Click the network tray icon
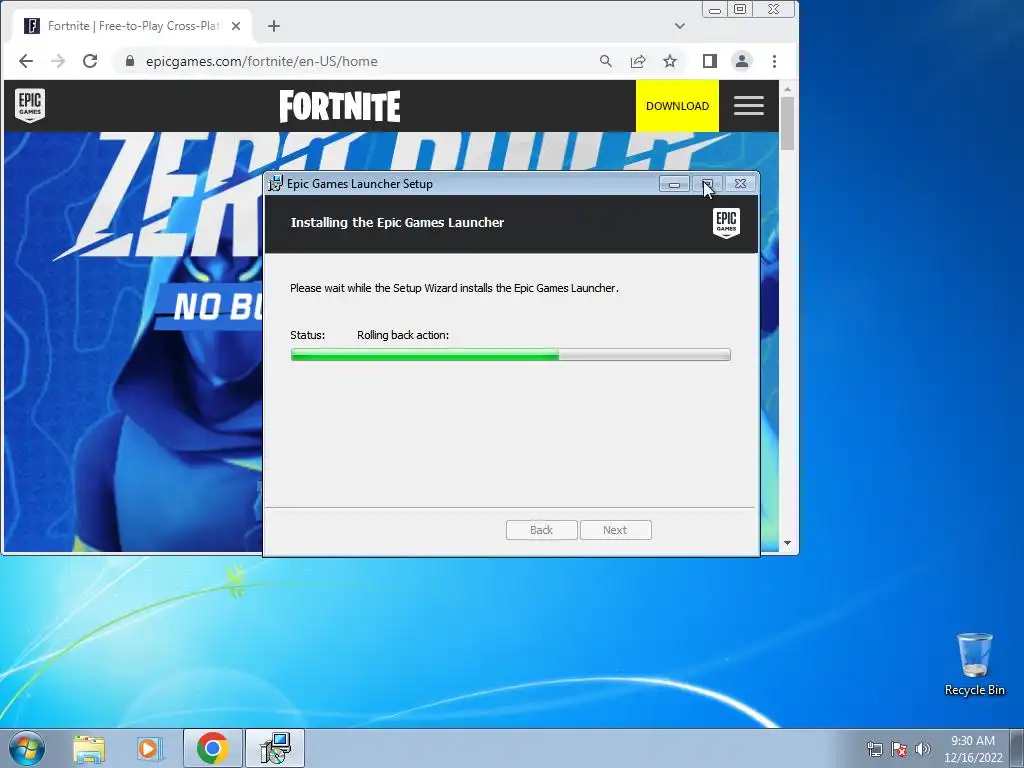The width and height of the screenshot is (1024, 768). (874, 749)
